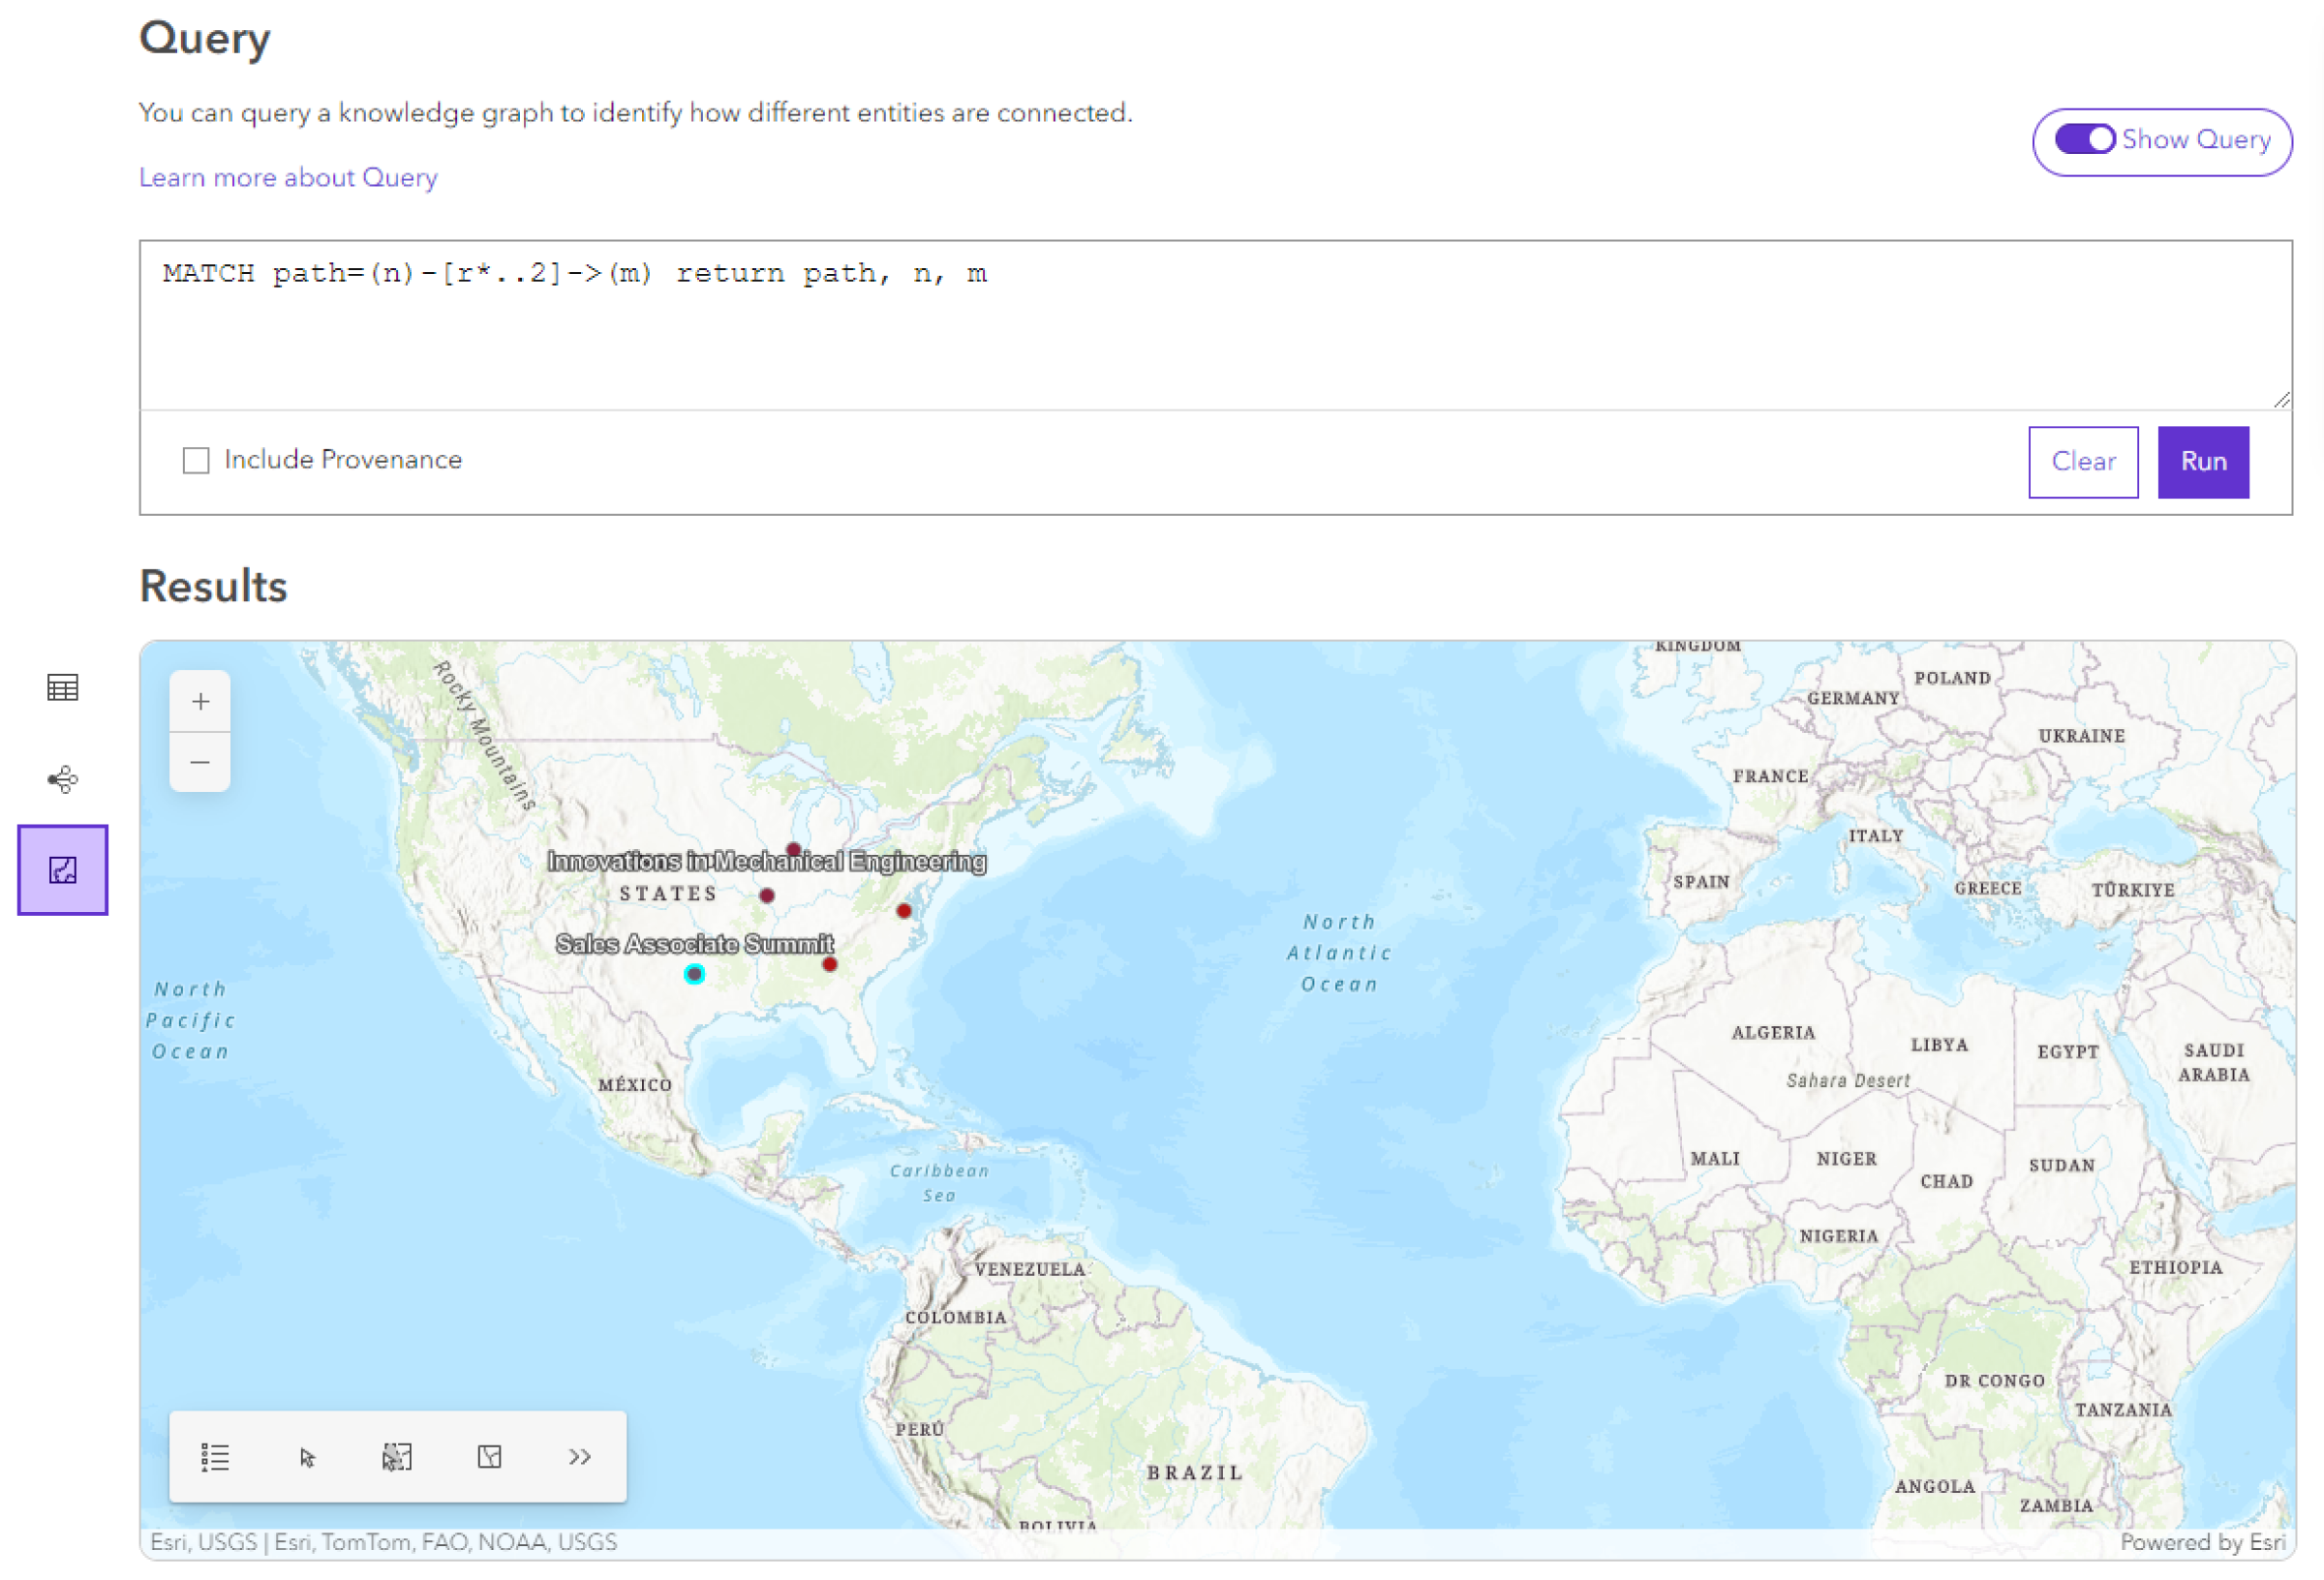Screen dimensions: 2324x1580
Task: Click the Powered by Esri attribution
Action: click(2199, 1542)
